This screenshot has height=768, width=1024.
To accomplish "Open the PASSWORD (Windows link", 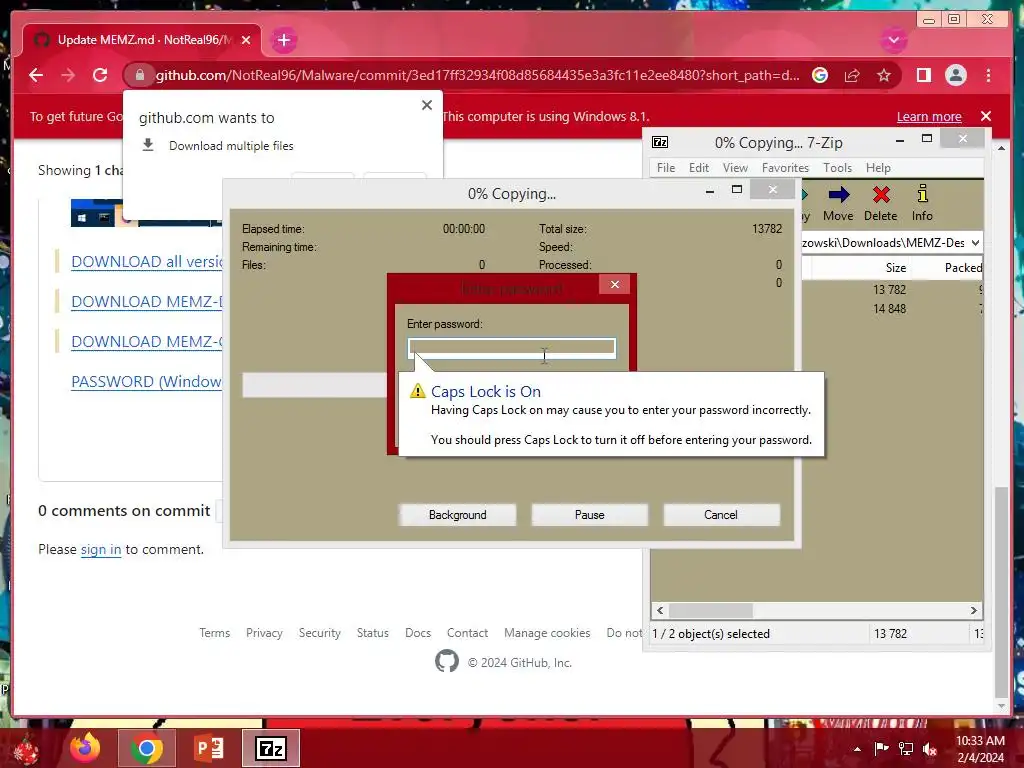I will pos(146,381).
